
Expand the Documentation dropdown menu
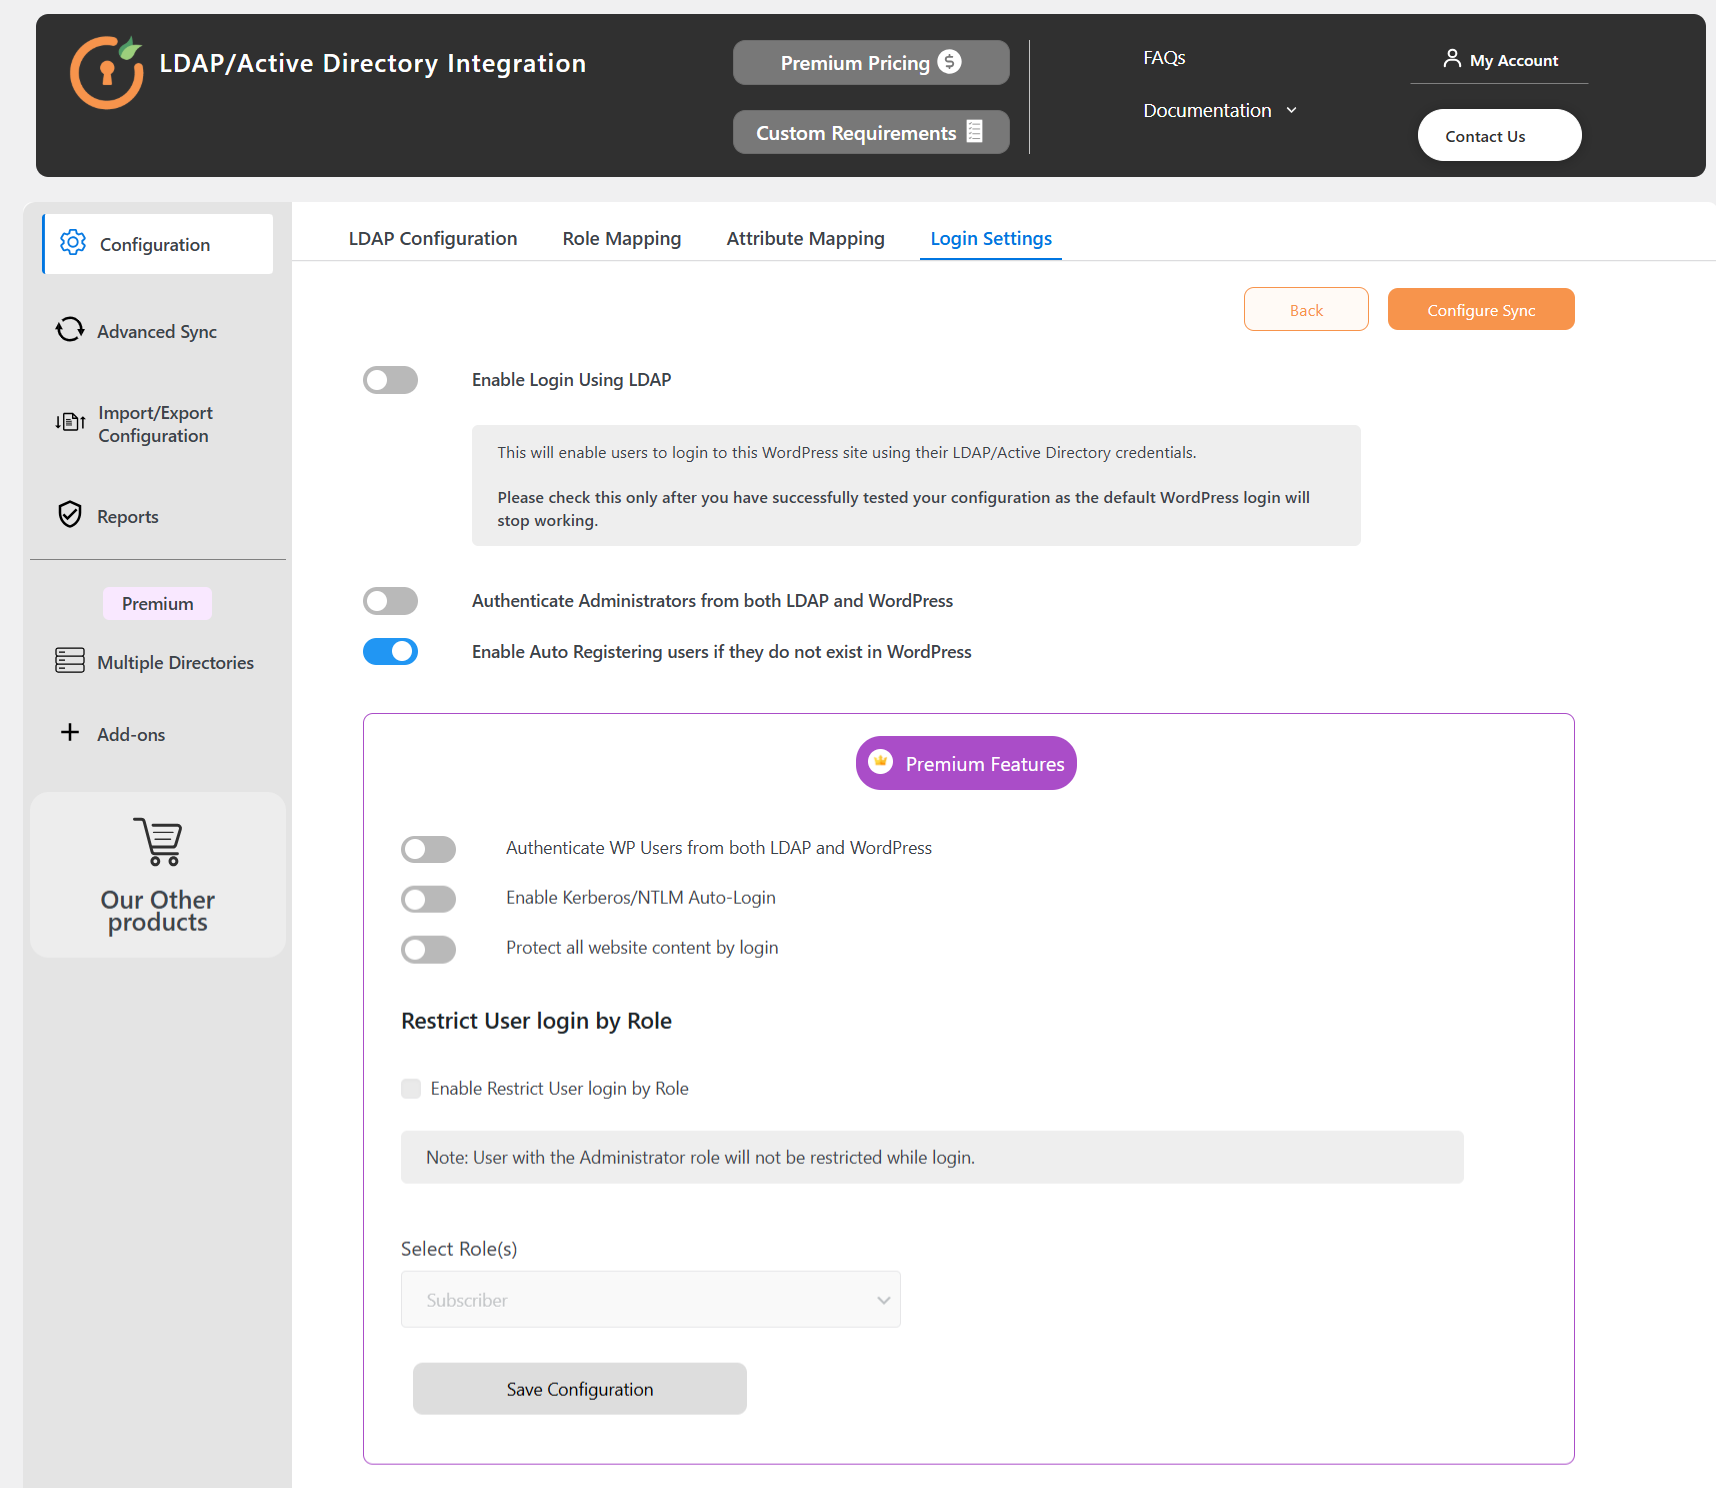click(1219, 111)
